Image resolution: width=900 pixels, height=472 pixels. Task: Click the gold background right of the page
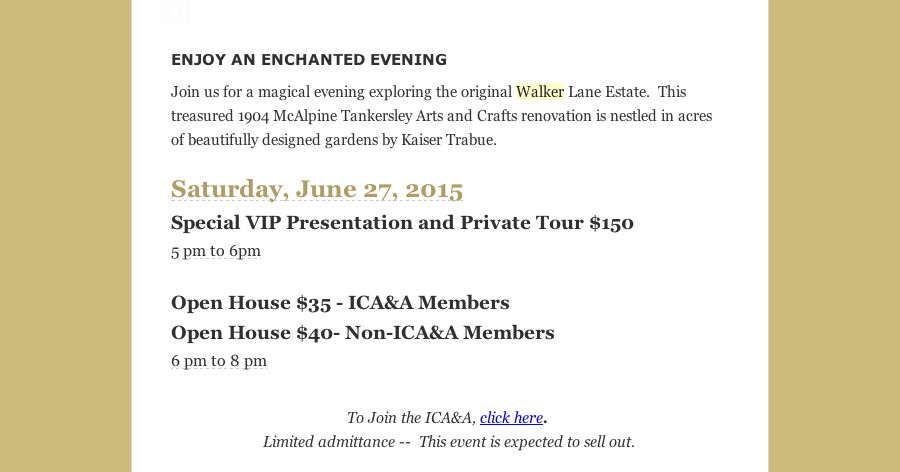click(x=834, y=236)
